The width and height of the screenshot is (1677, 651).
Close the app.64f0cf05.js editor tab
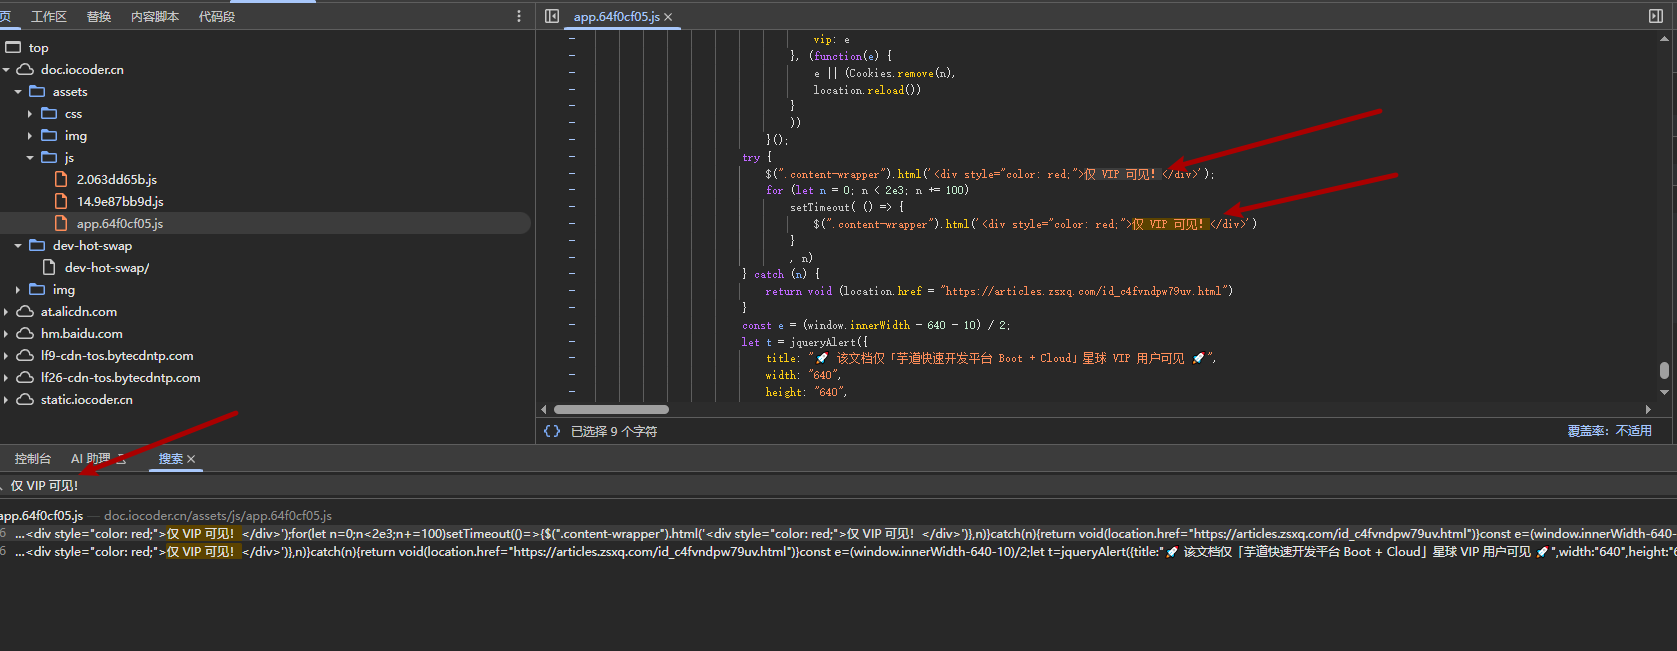tap(668, 17)
